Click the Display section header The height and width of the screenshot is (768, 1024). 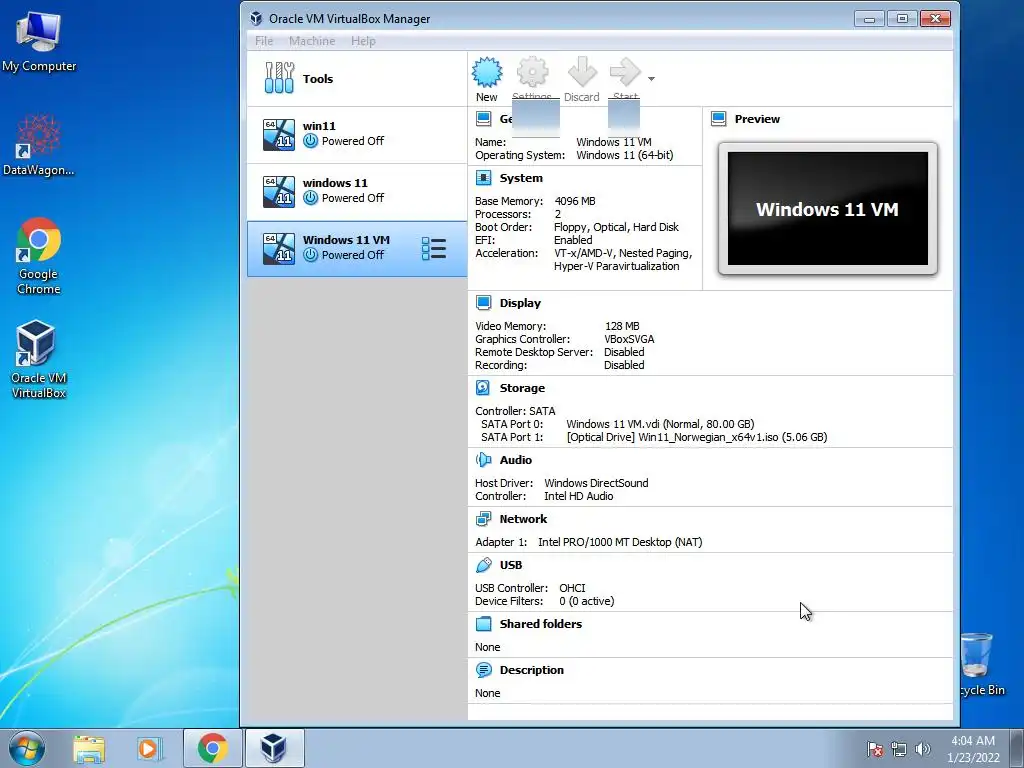click(x=520, y=303)
